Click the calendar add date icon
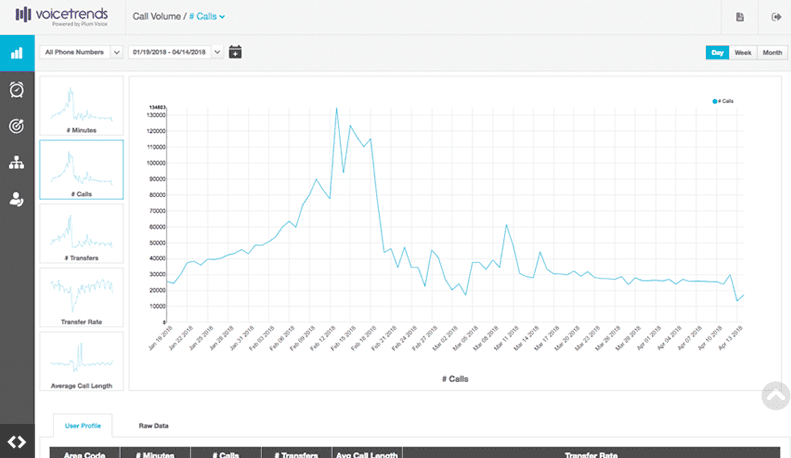The image size is (791, 458). click(x=235, y=52)
